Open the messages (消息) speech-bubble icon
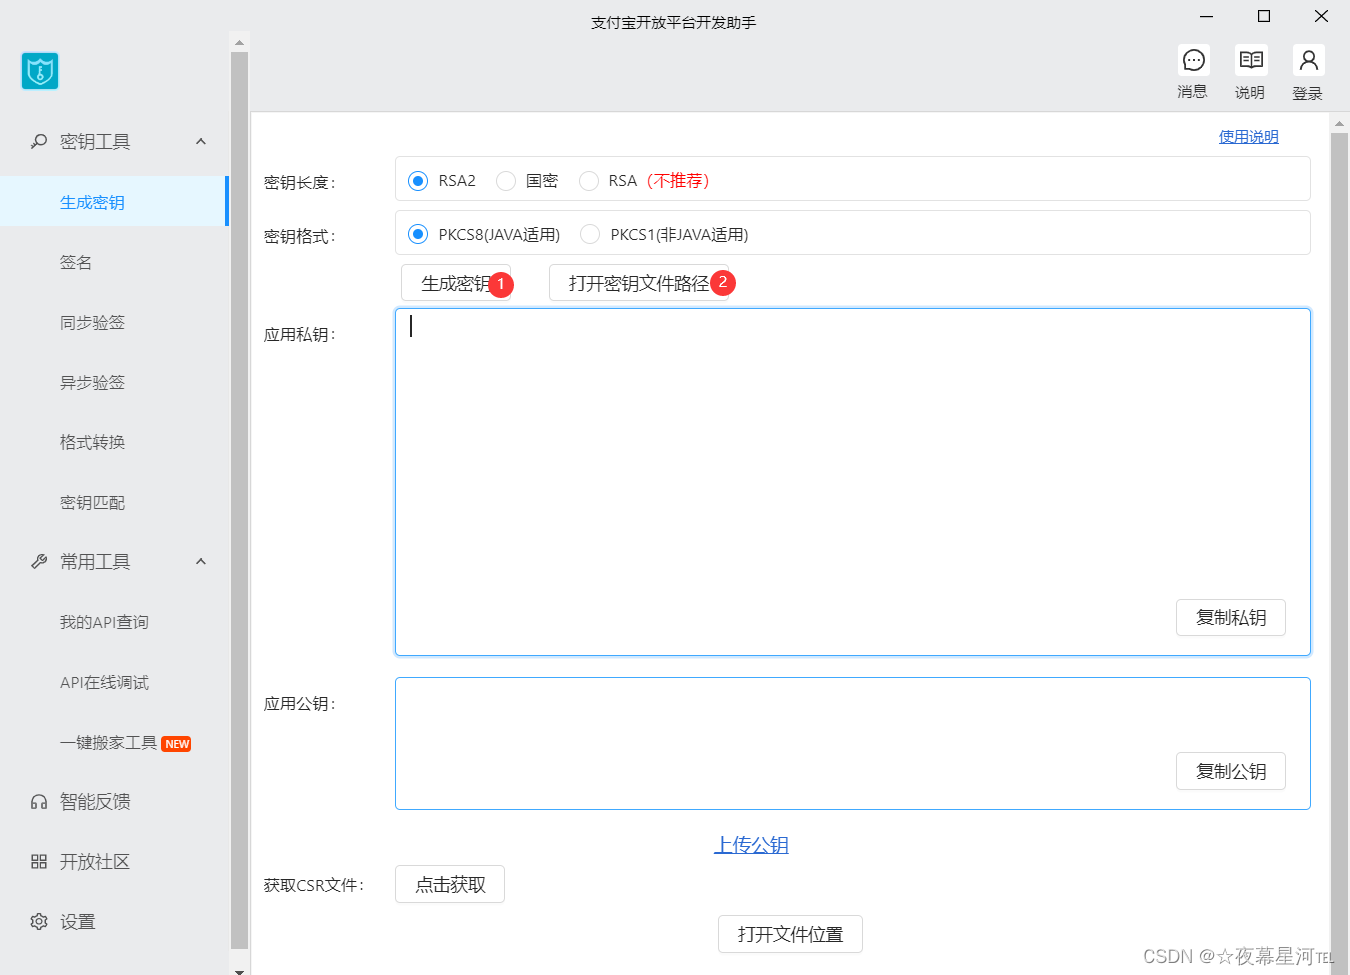The width and height of the screenshot is (1350, 975). 1193,60
